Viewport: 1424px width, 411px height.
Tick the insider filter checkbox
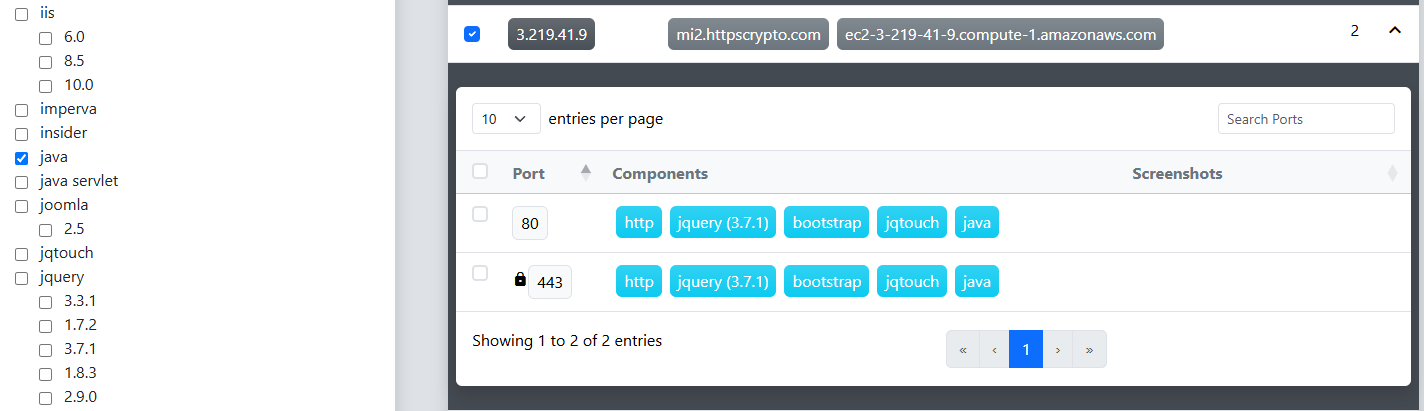(x=22, y=134)
